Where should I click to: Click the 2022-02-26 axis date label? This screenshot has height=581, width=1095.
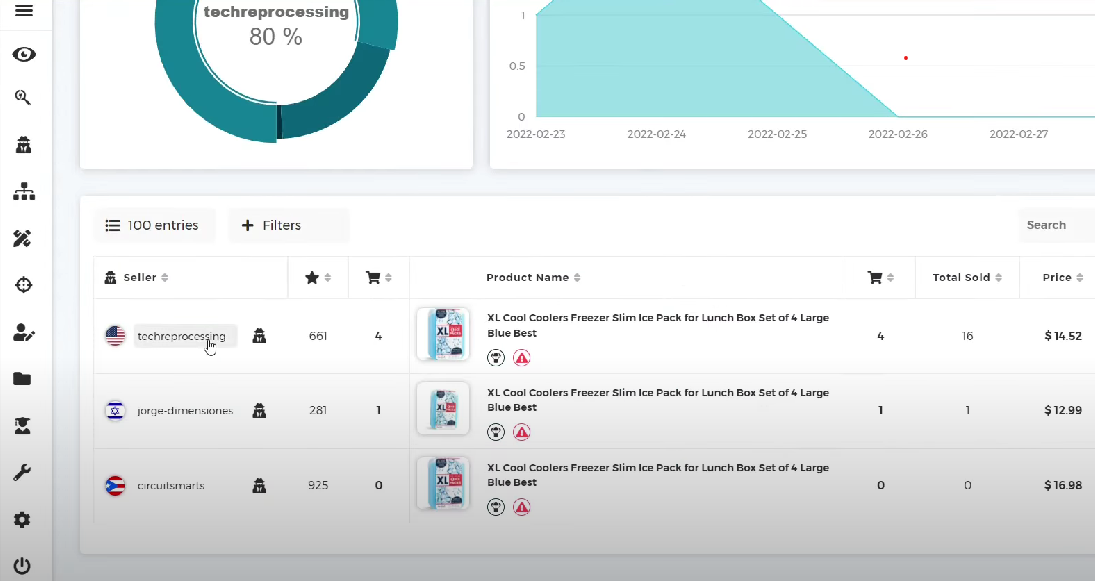pos(898,134)
